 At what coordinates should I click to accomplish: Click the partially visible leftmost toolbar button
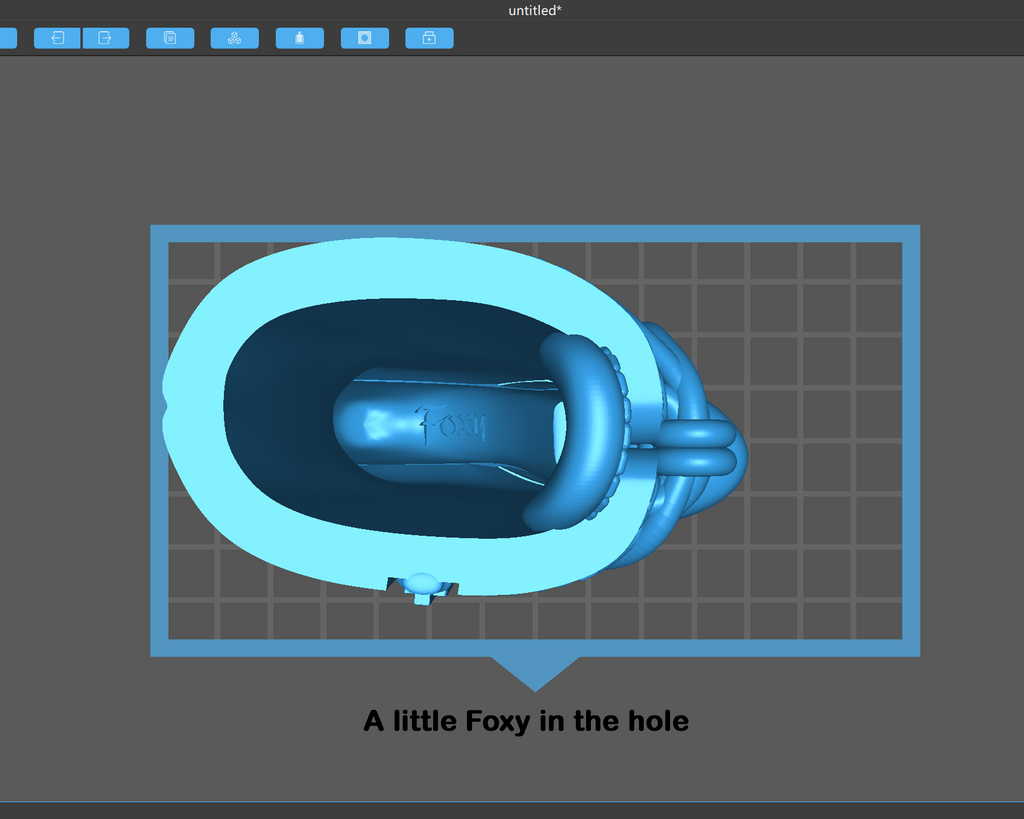(x=8, y=38)
